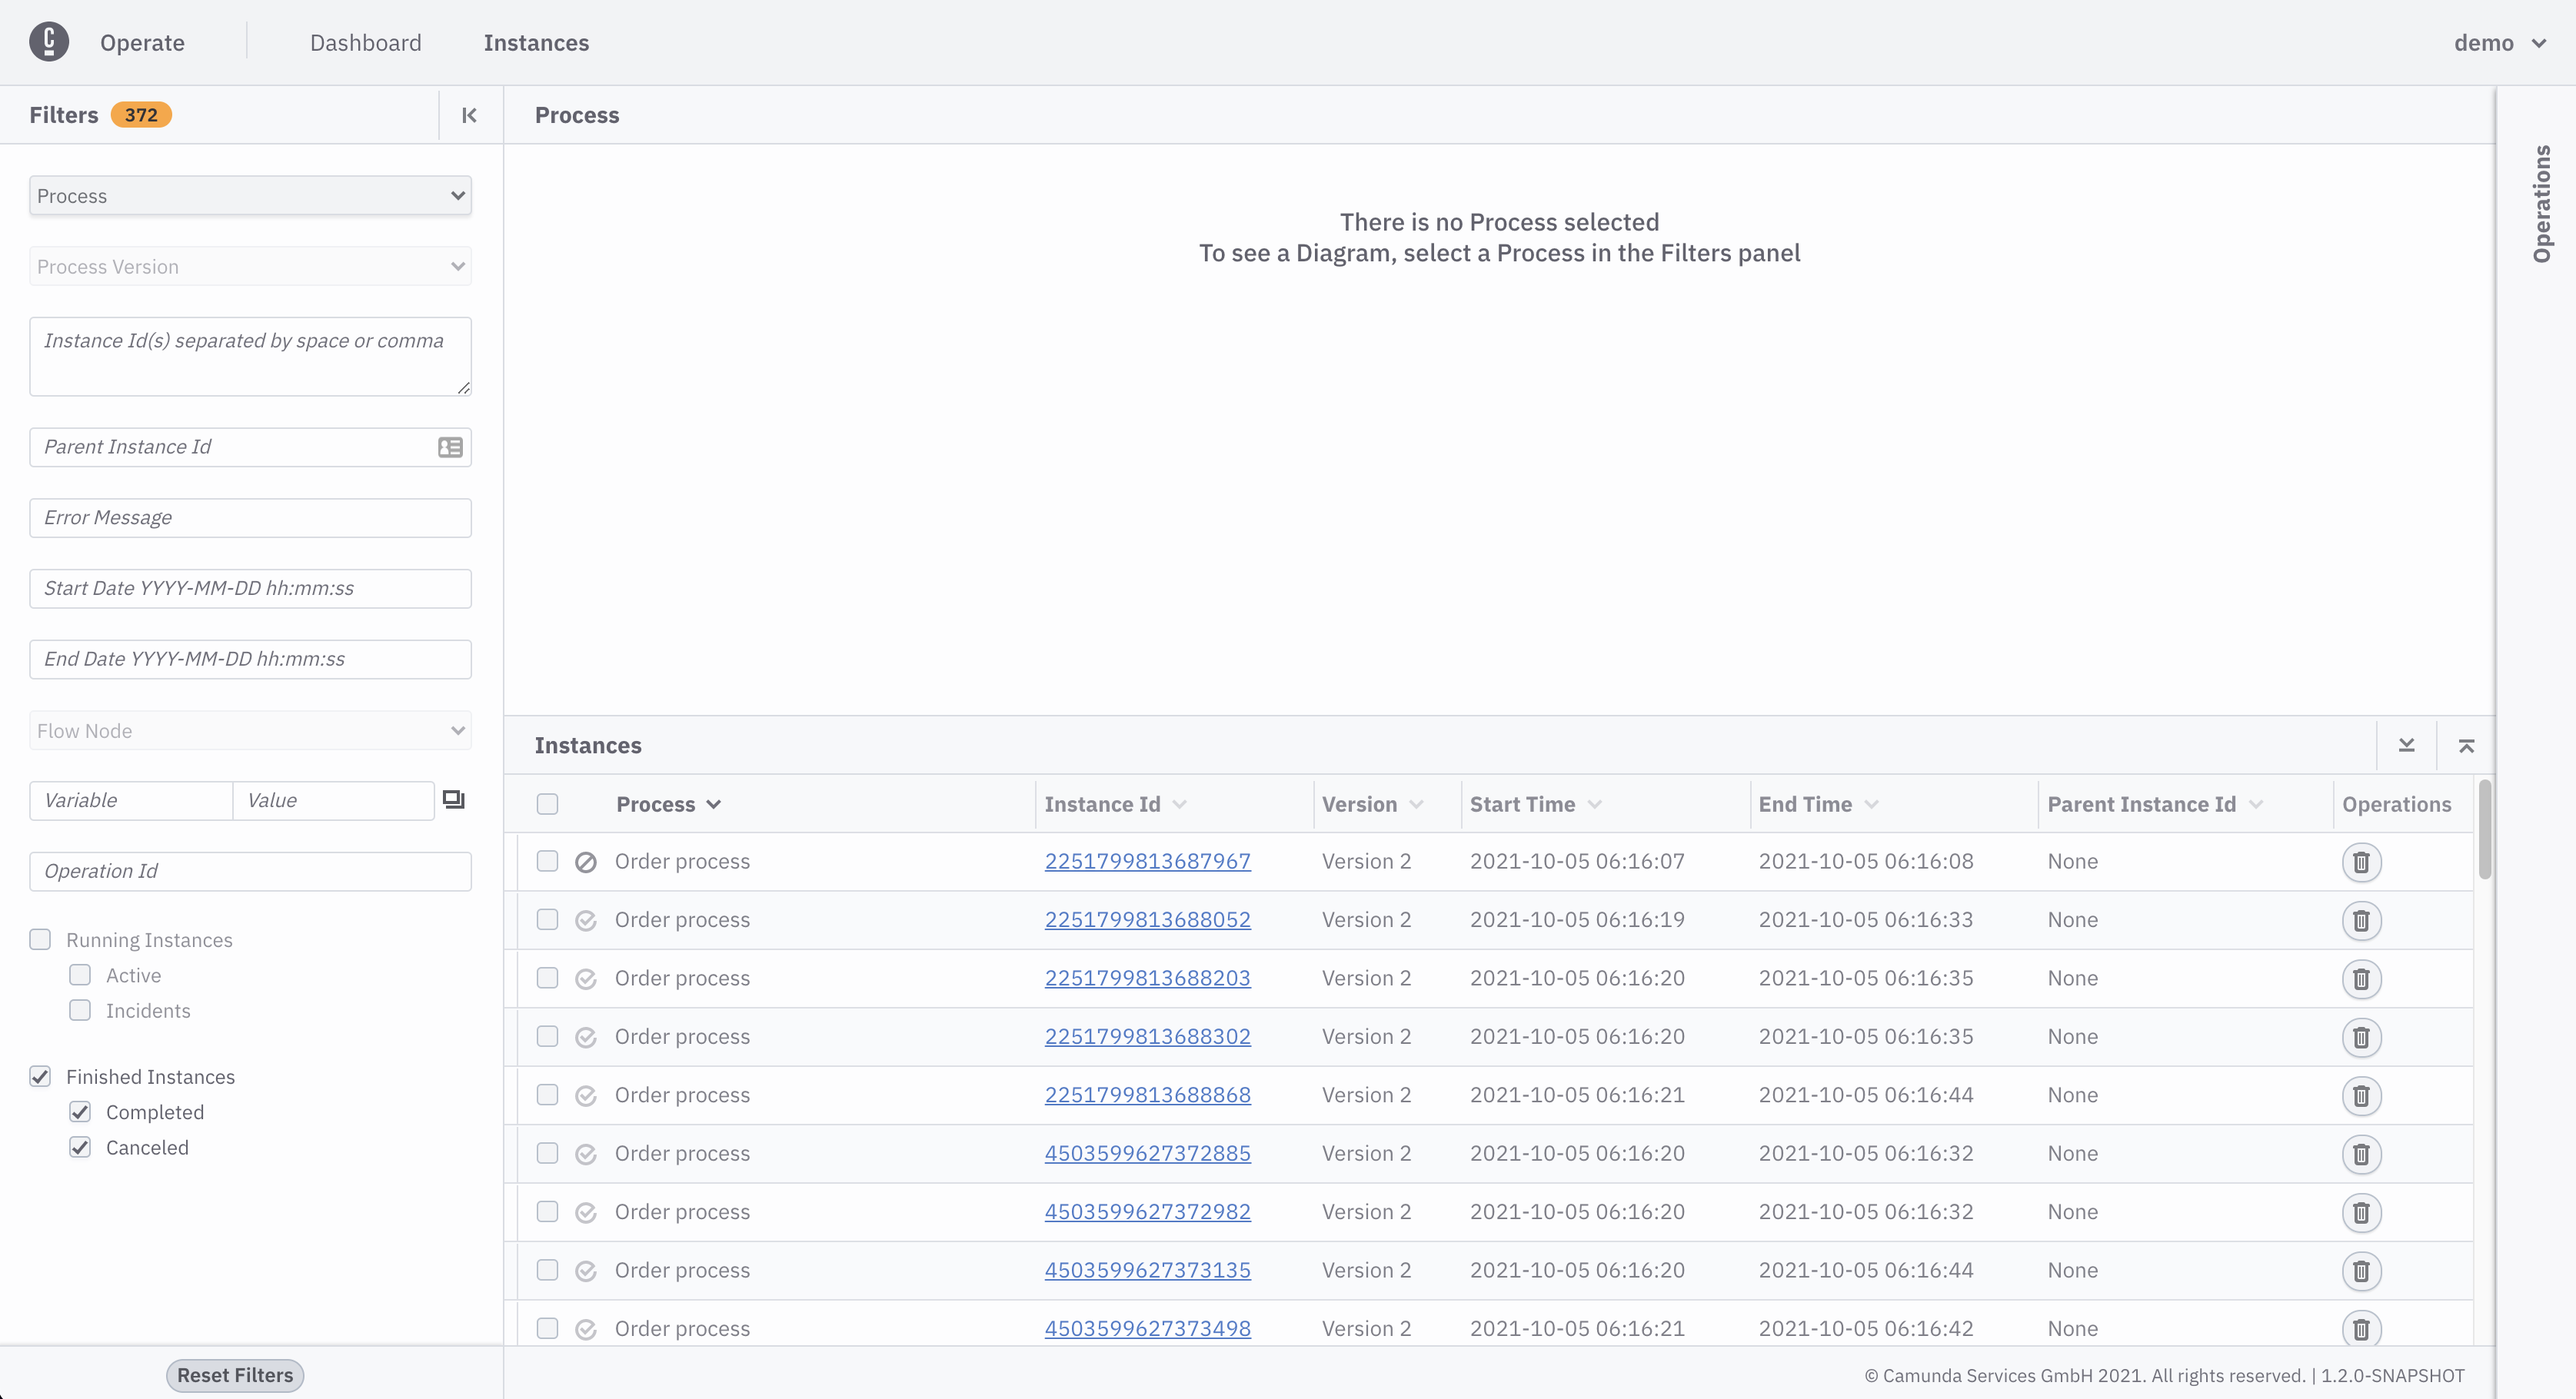Expand the Process dropdown filter

[x=250, y=194]
